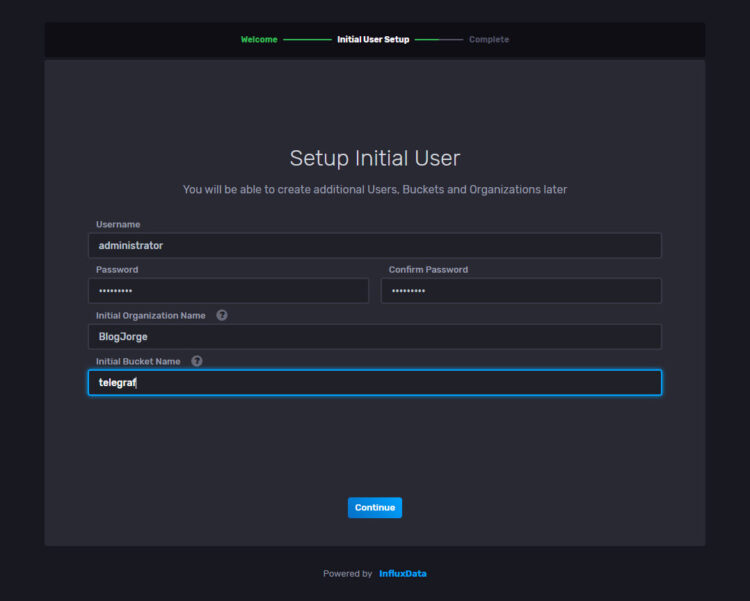Click the Username label
The width and height of the screenshot is (750, 601).
[118, 224]
